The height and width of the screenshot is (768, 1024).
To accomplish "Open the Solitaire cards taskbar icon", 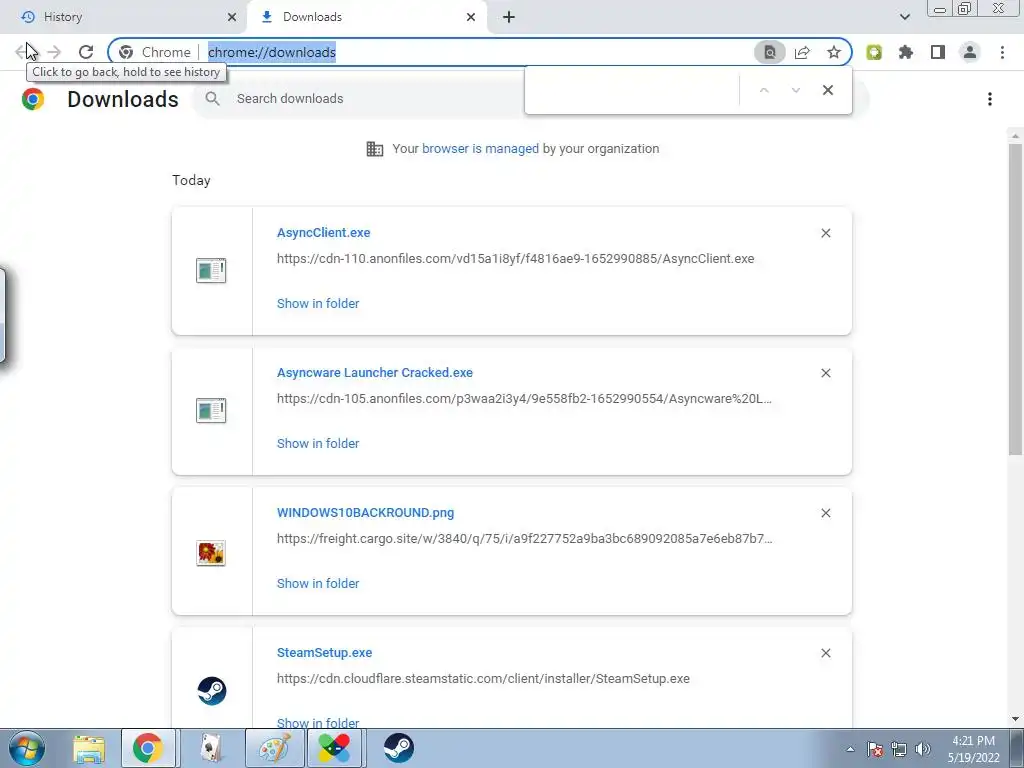I will point(210,748).
